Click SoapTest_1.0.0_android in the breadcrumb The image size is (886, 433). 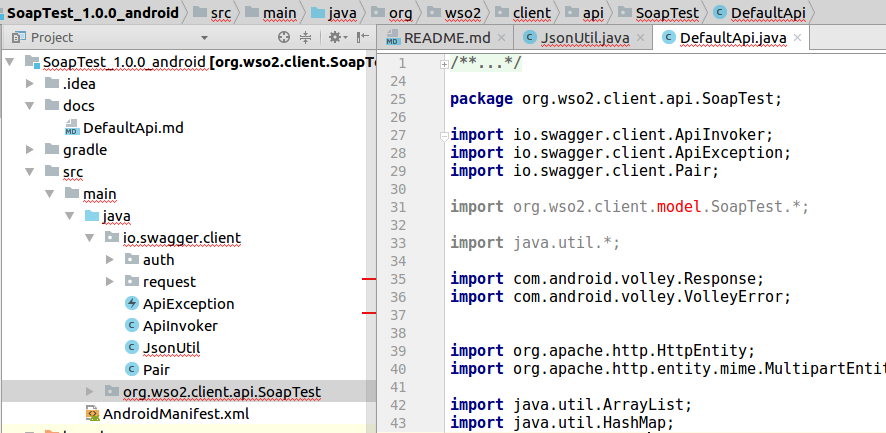[x=93, y=13]
